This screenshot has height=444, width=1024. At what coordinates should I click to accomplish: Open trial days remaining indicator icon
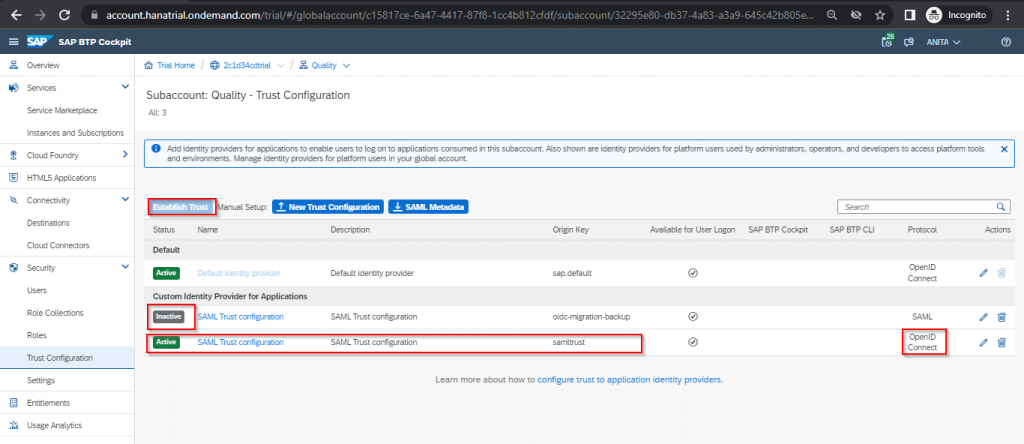887,42
